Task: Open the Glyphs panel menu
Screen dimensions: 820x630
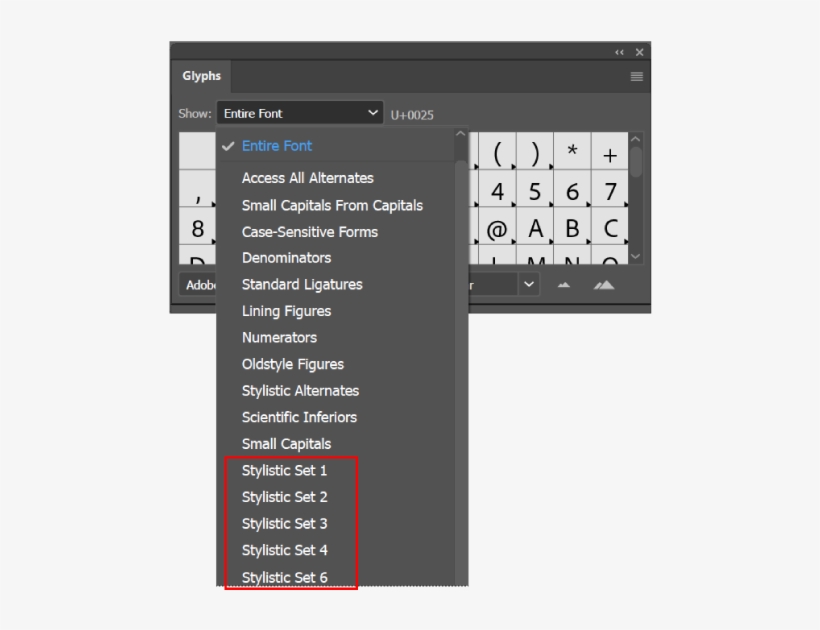Action: coord(635,76)
